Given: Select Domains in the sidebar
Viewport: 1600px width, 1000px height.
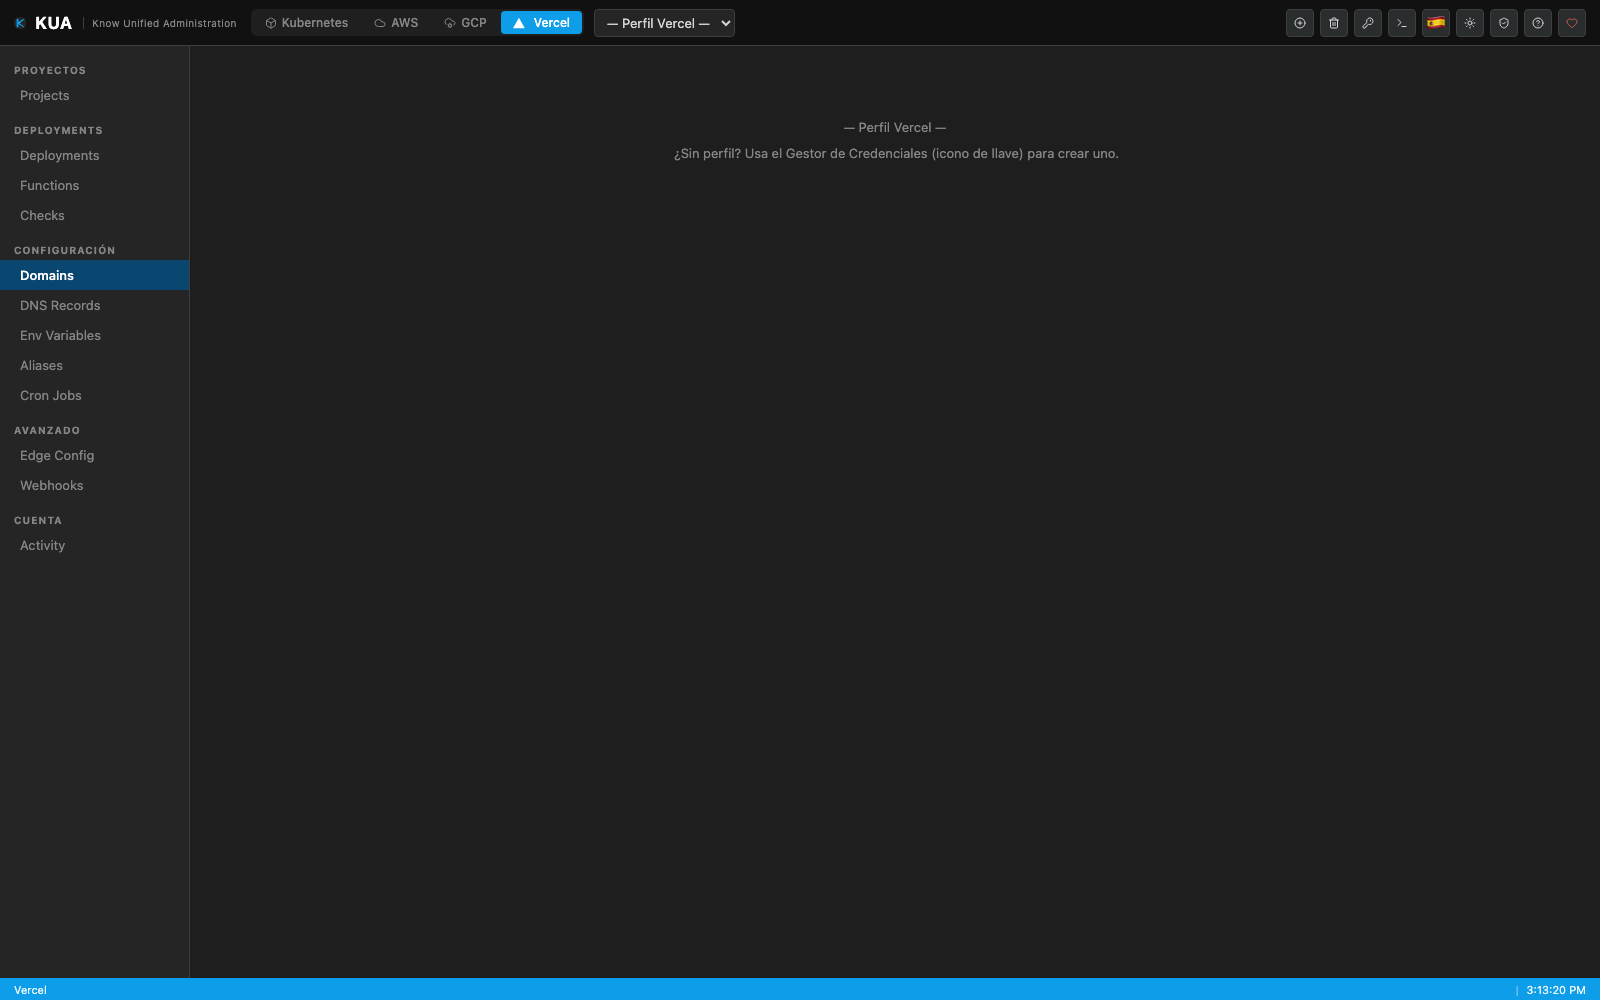Looking at the screenshot, I should click(x=94, y=275).
